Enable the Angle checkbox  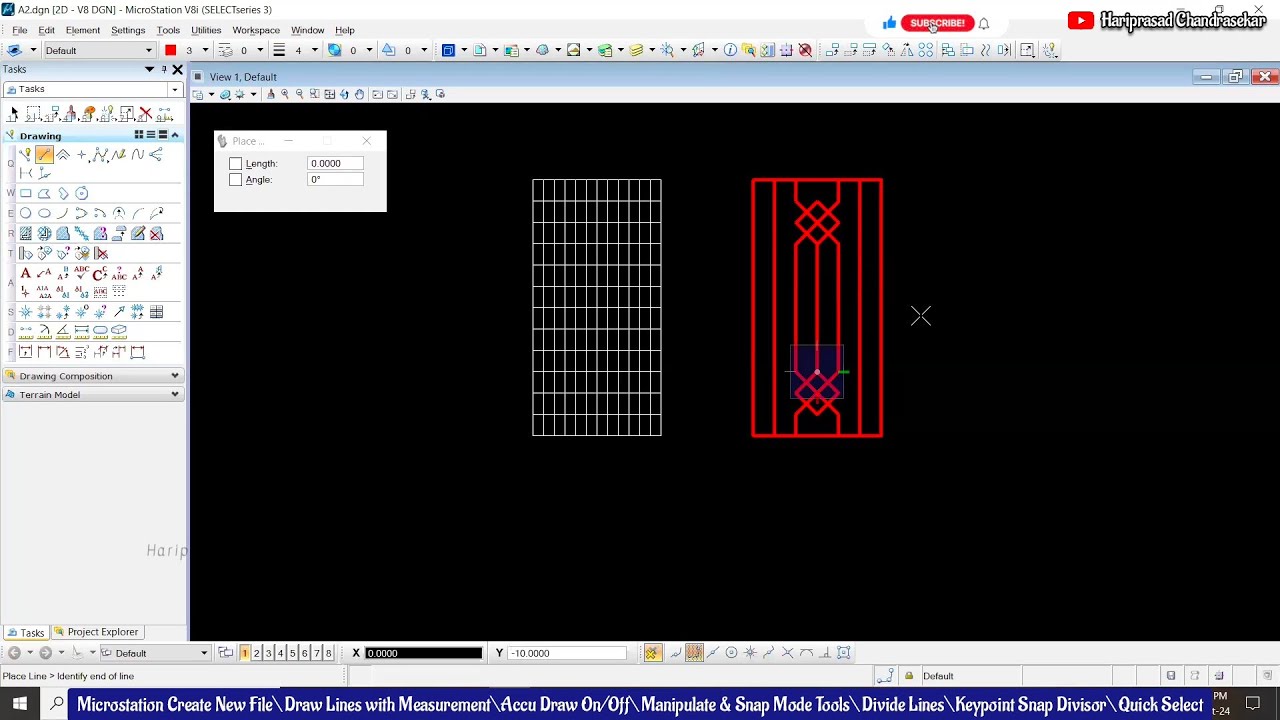coord(236,180)
